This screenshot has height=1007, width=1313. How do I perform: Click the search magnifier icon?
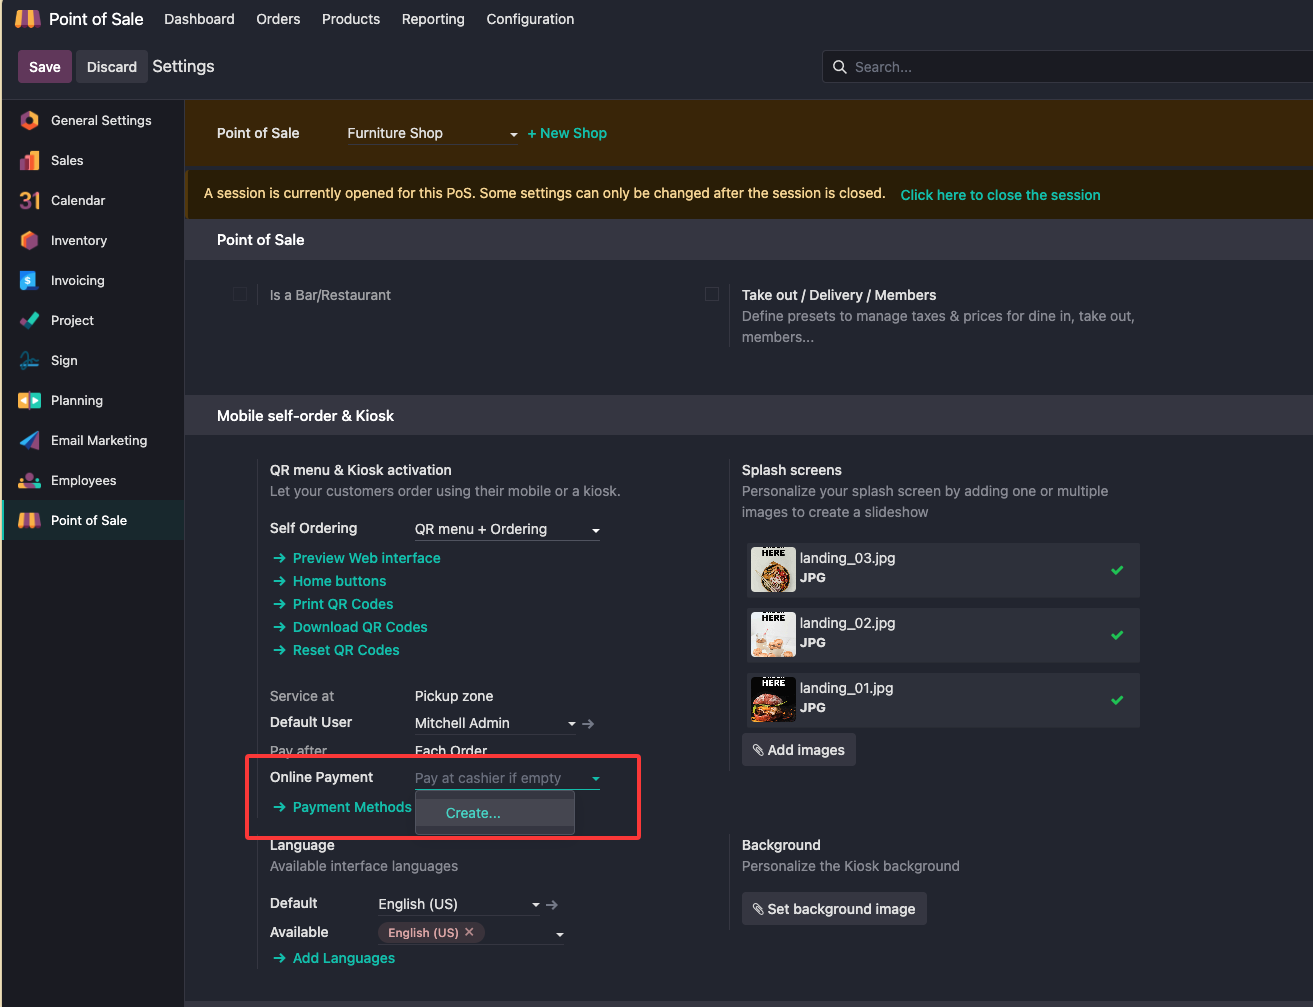coord(840,67)
